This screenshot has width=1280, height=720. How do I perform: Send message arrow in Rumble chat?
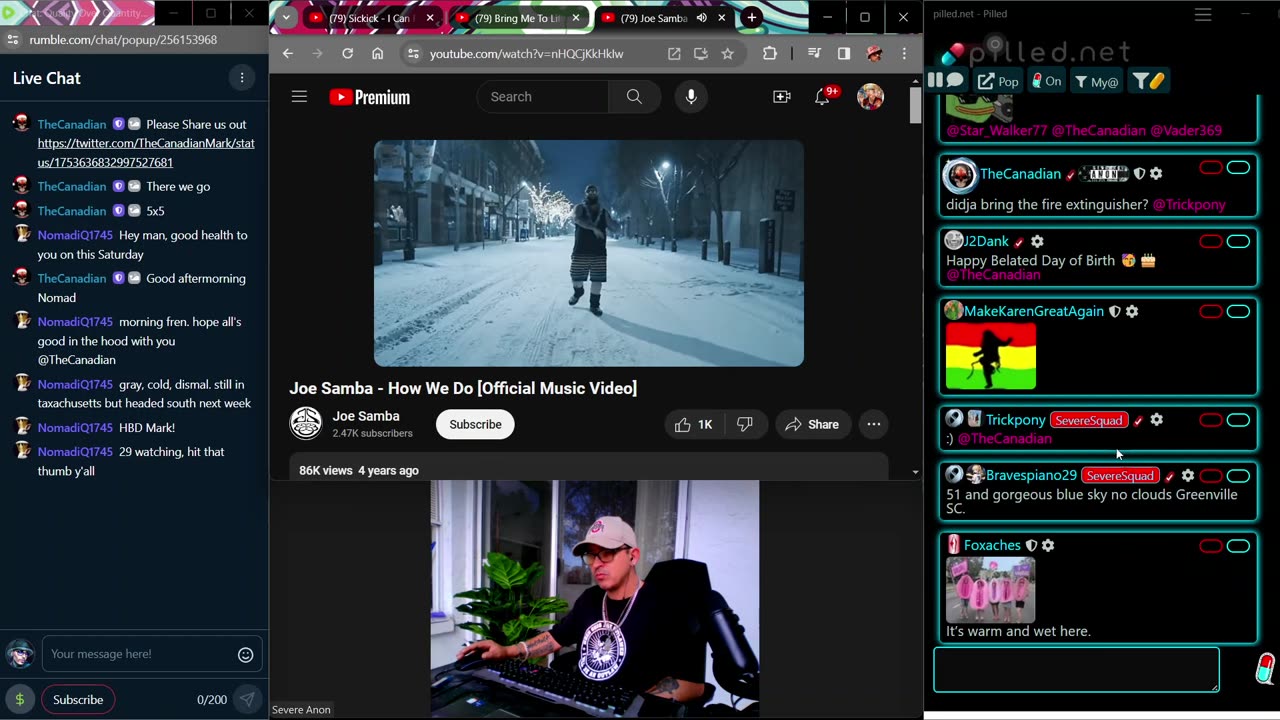(x=247, y=700)
